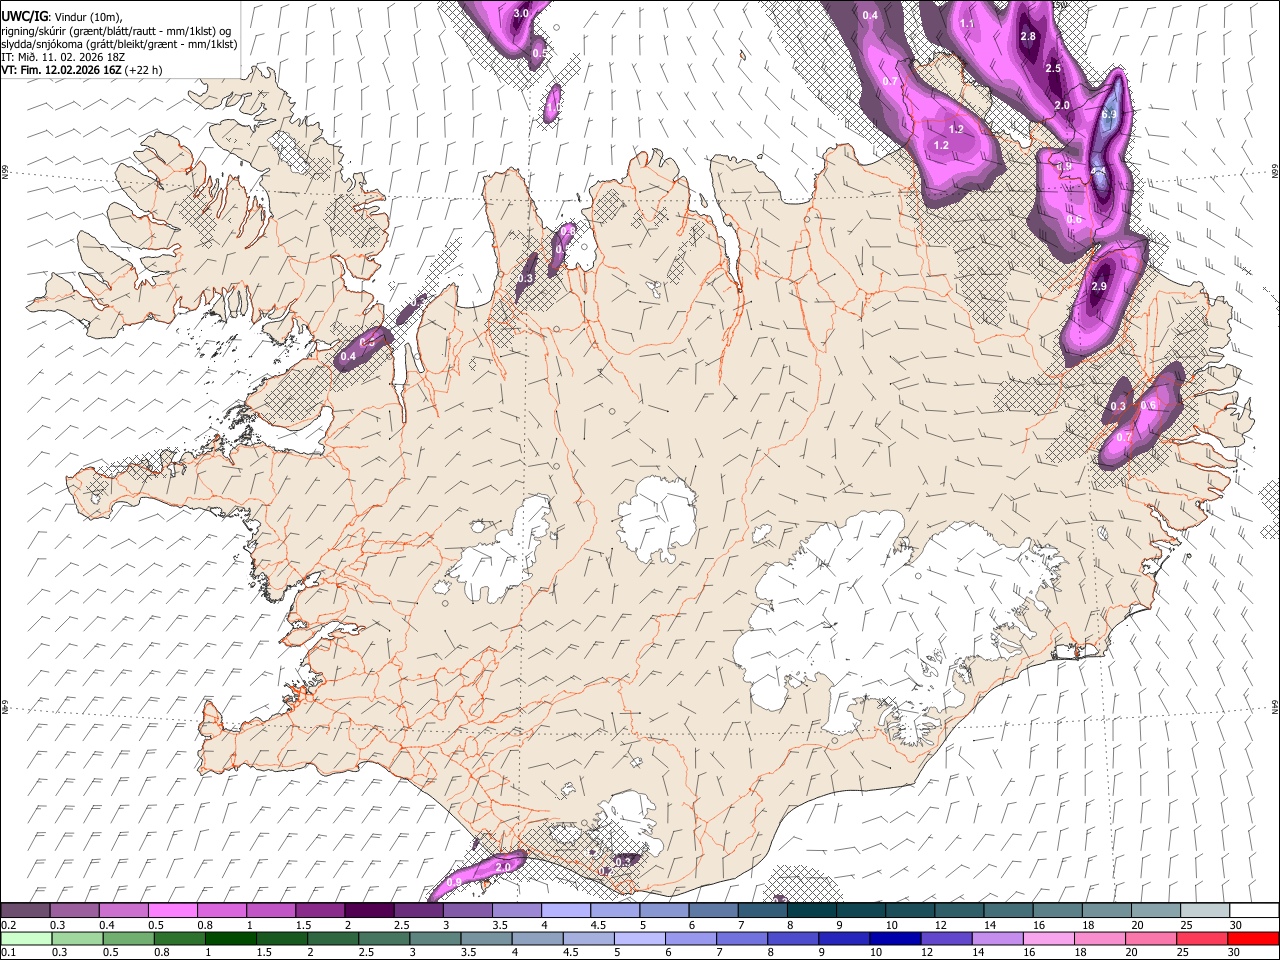Select lower legend swatch between 0.5 and 0.8
The width and height of the screenshot is (1280, 960).
coord(129,938)
